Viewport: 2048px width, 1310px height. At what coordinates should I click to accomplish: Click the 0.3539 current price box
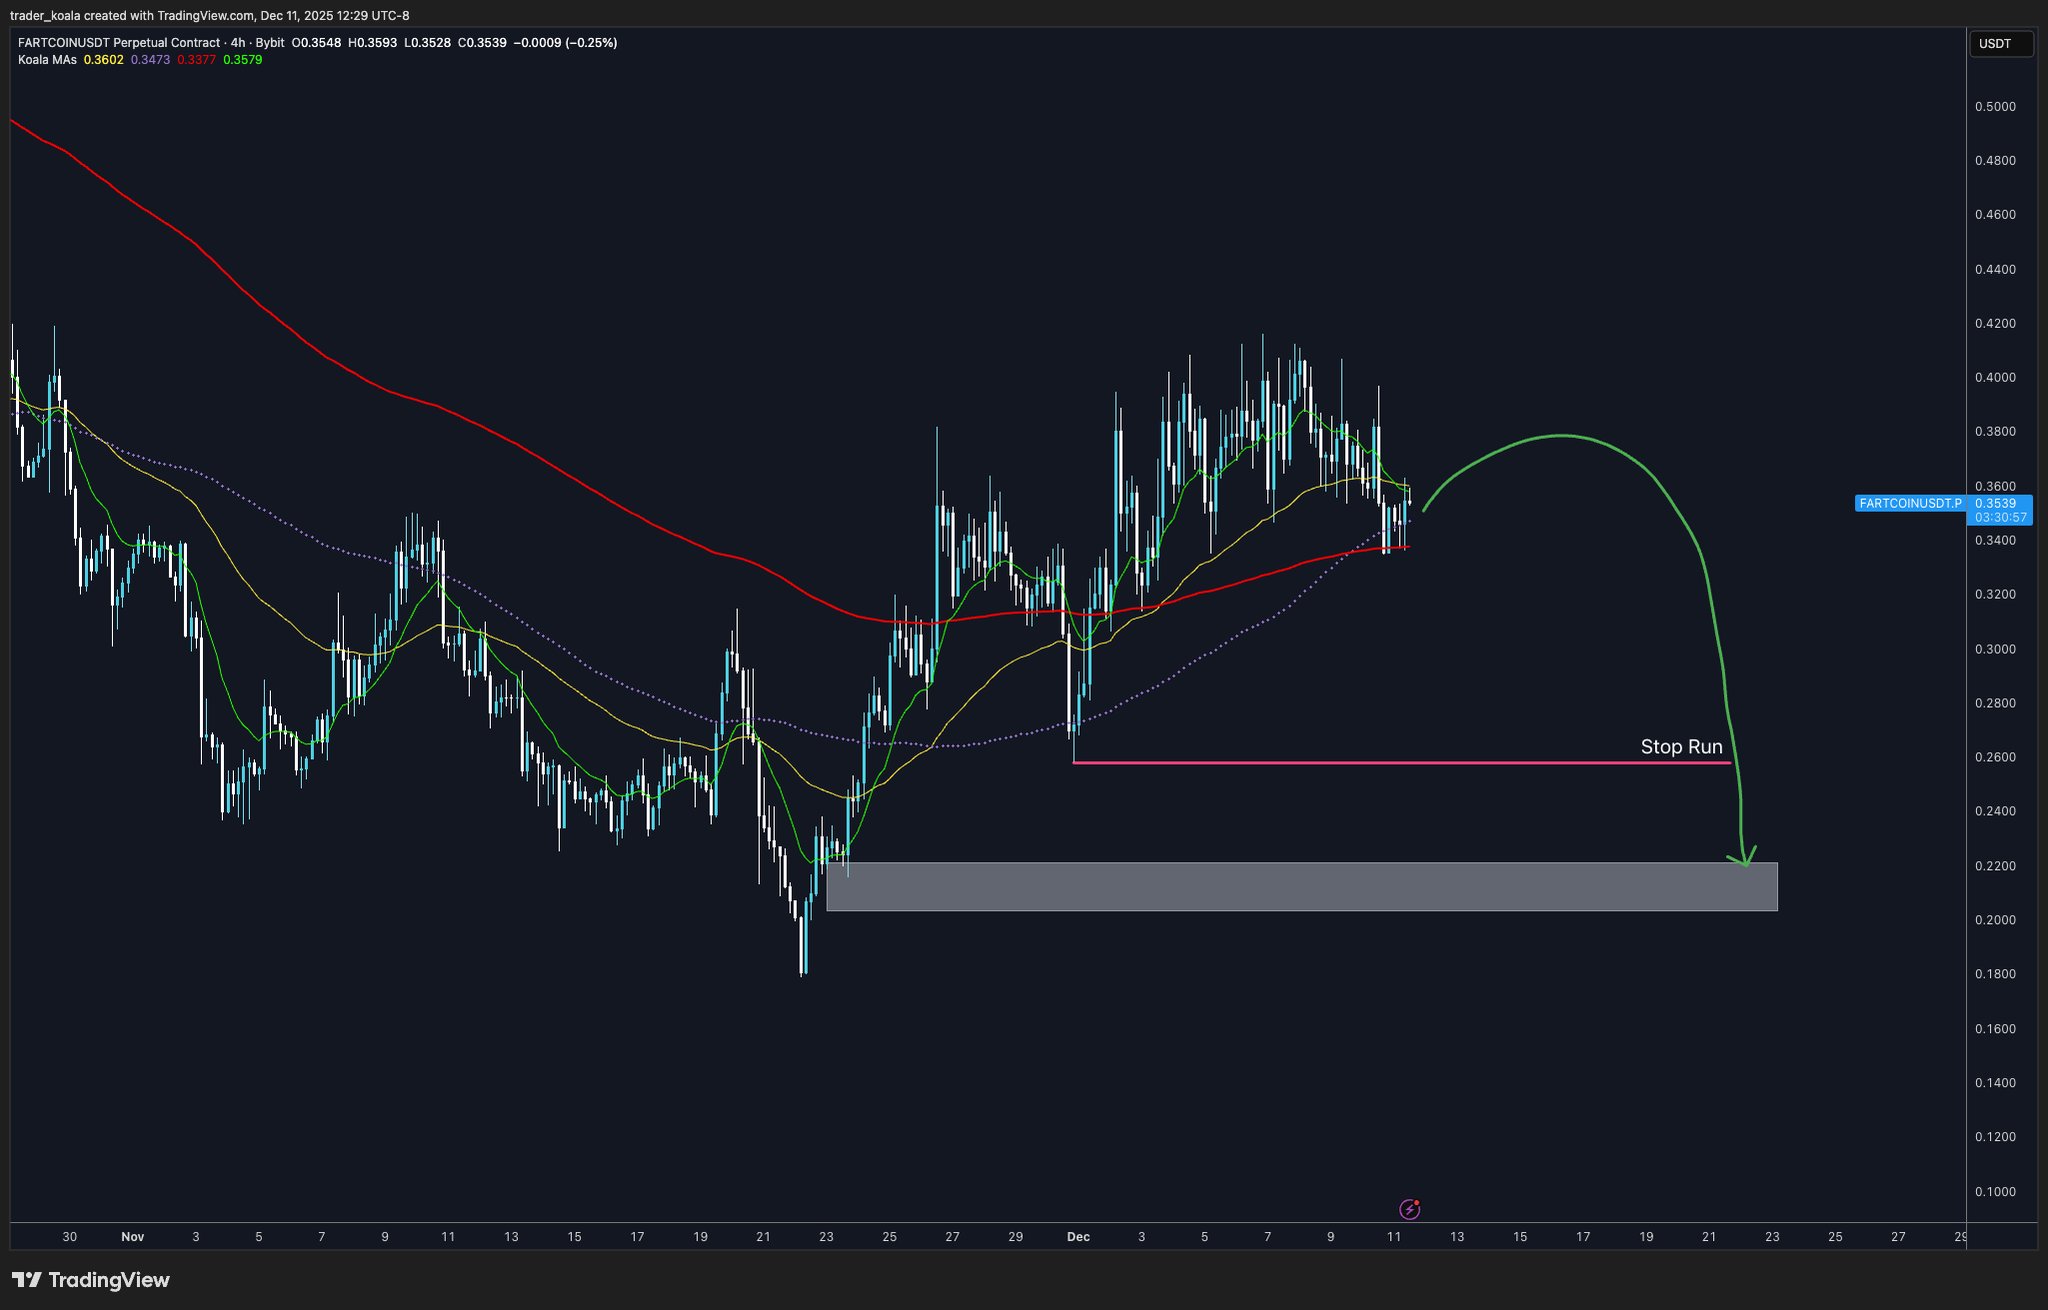coord(1995,503)
